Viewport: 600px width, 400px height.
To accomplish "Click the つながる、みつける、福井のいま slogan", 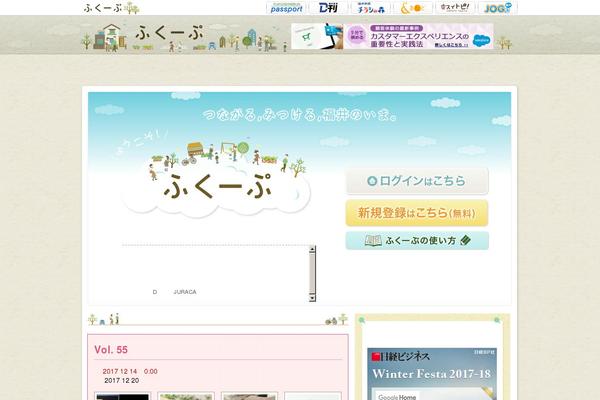I will coord(300,115).
